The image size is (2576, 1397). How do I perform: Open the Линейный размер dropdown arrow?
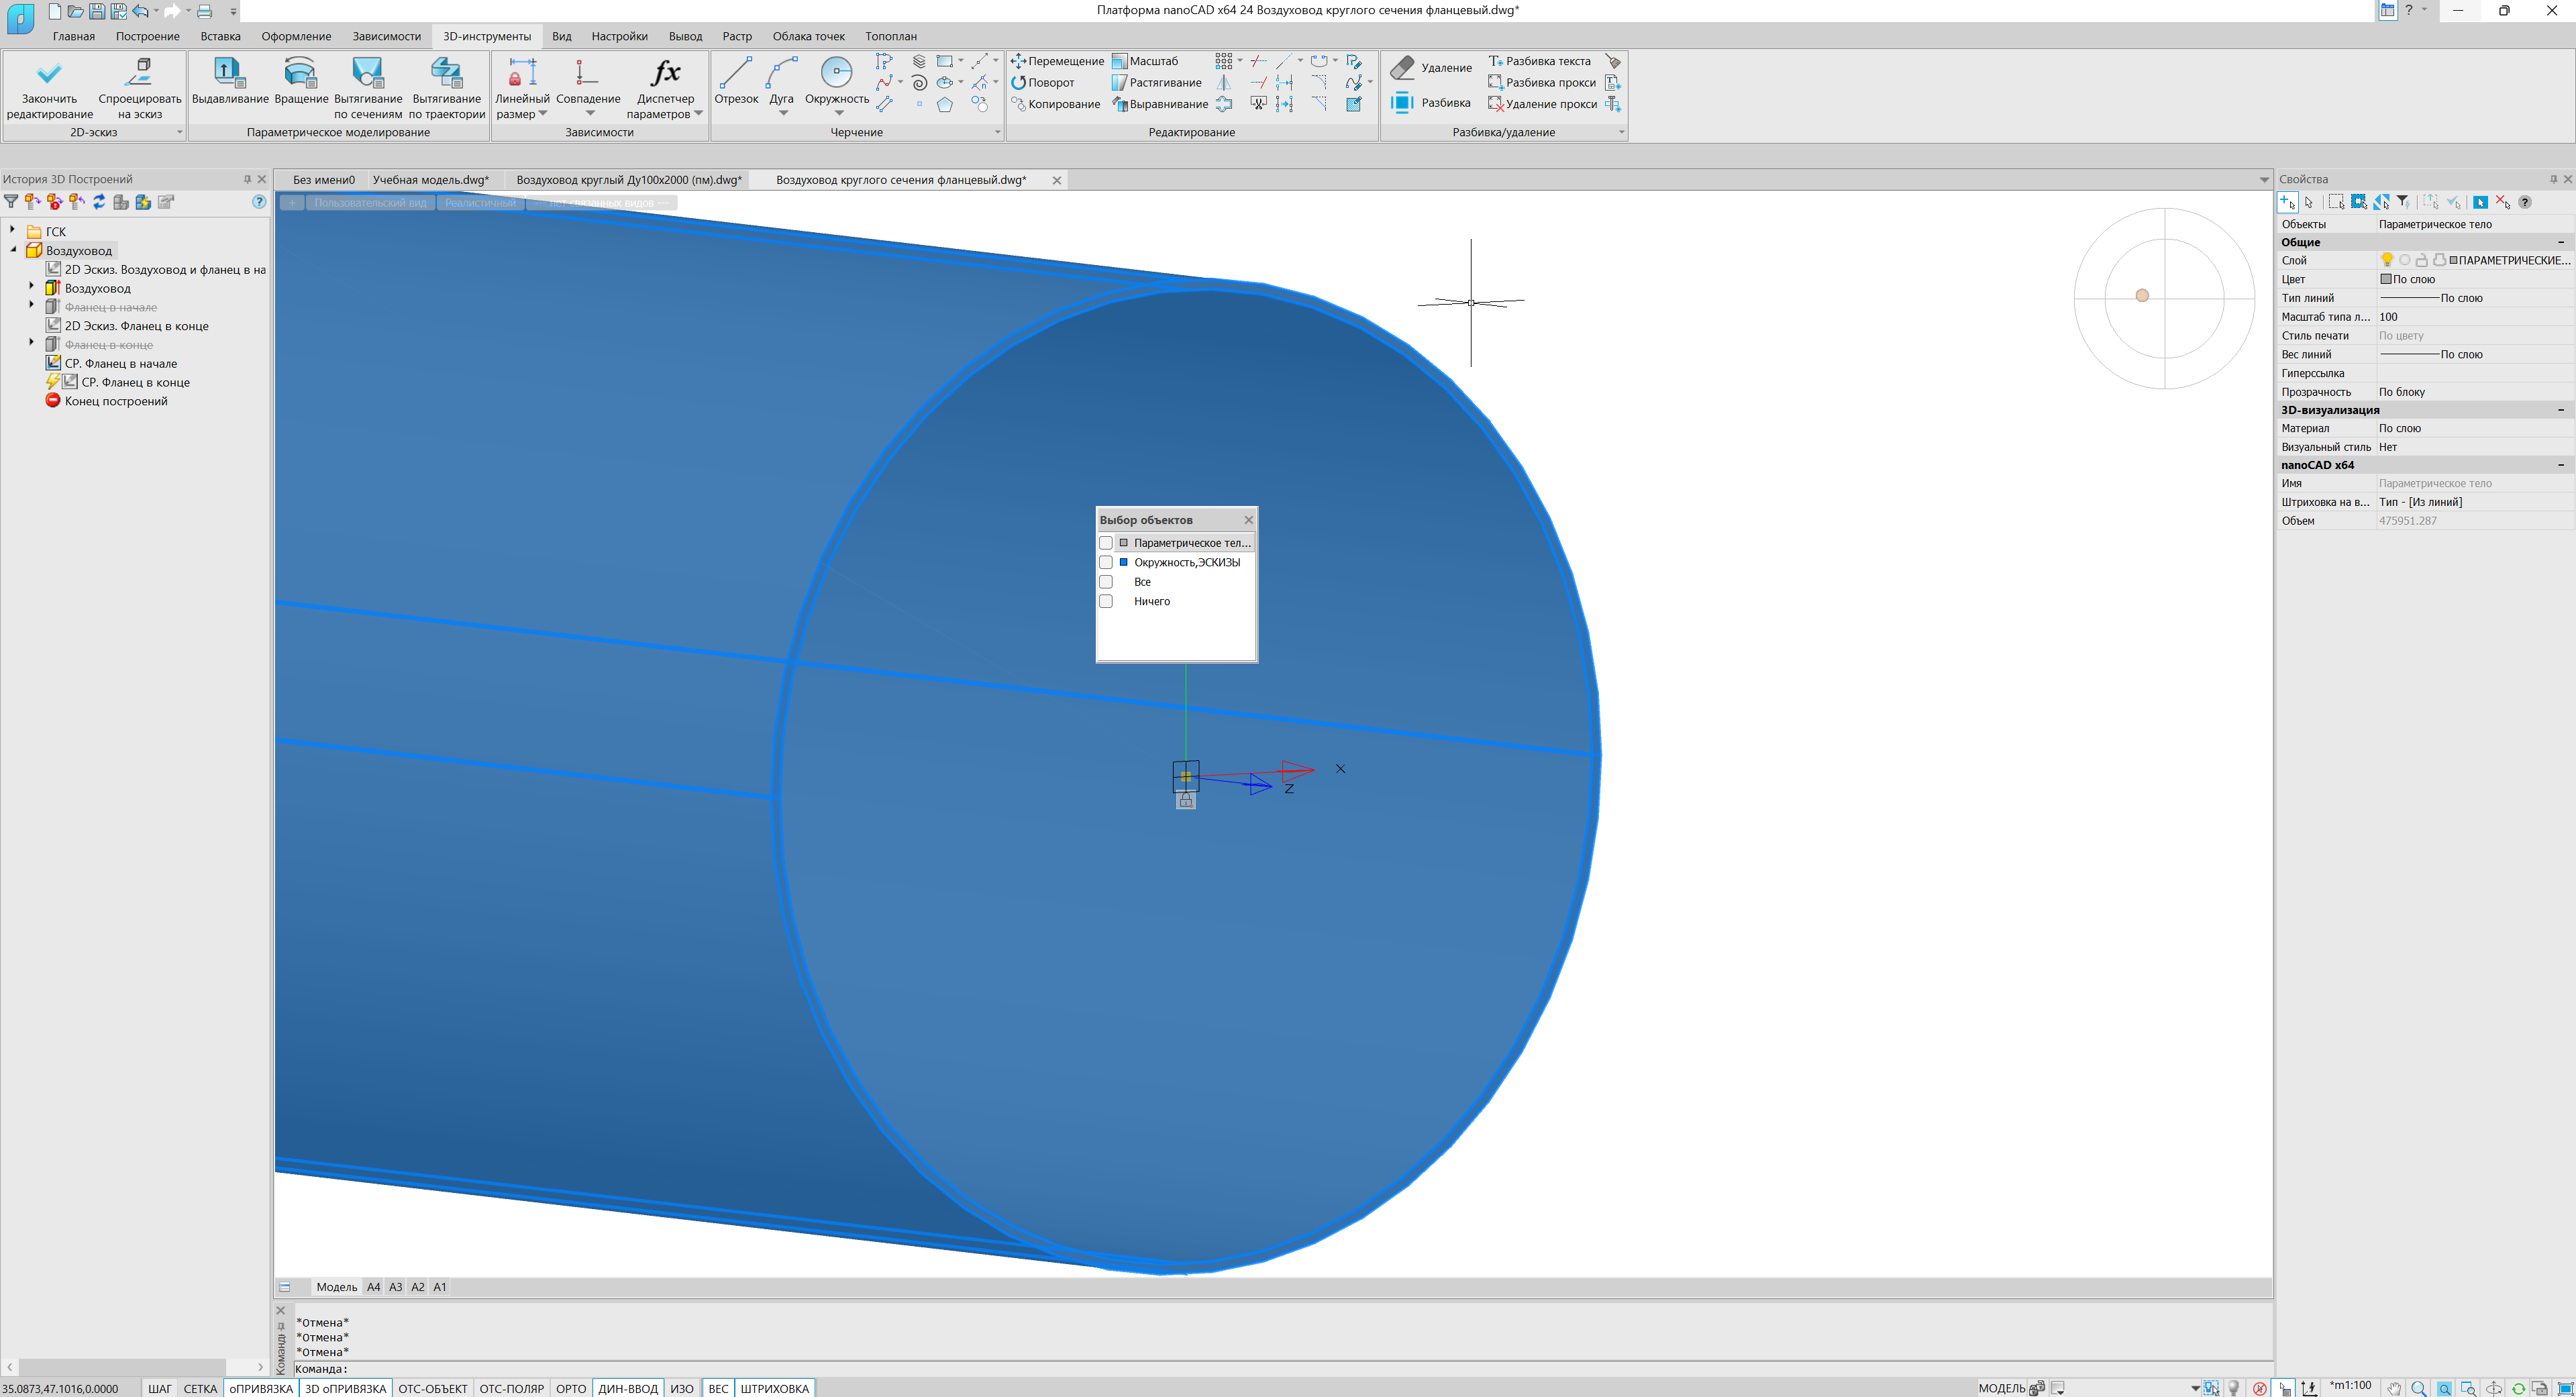(x=543, y=114)
